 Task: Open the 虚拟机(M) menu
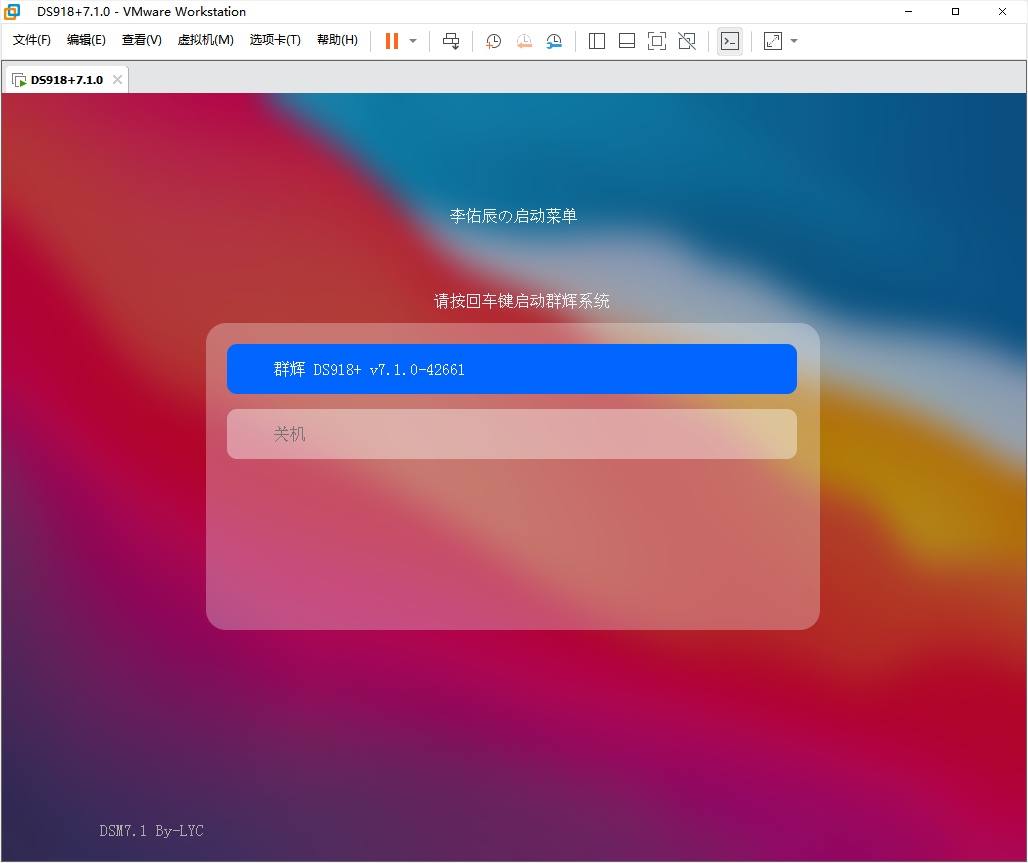205,40
